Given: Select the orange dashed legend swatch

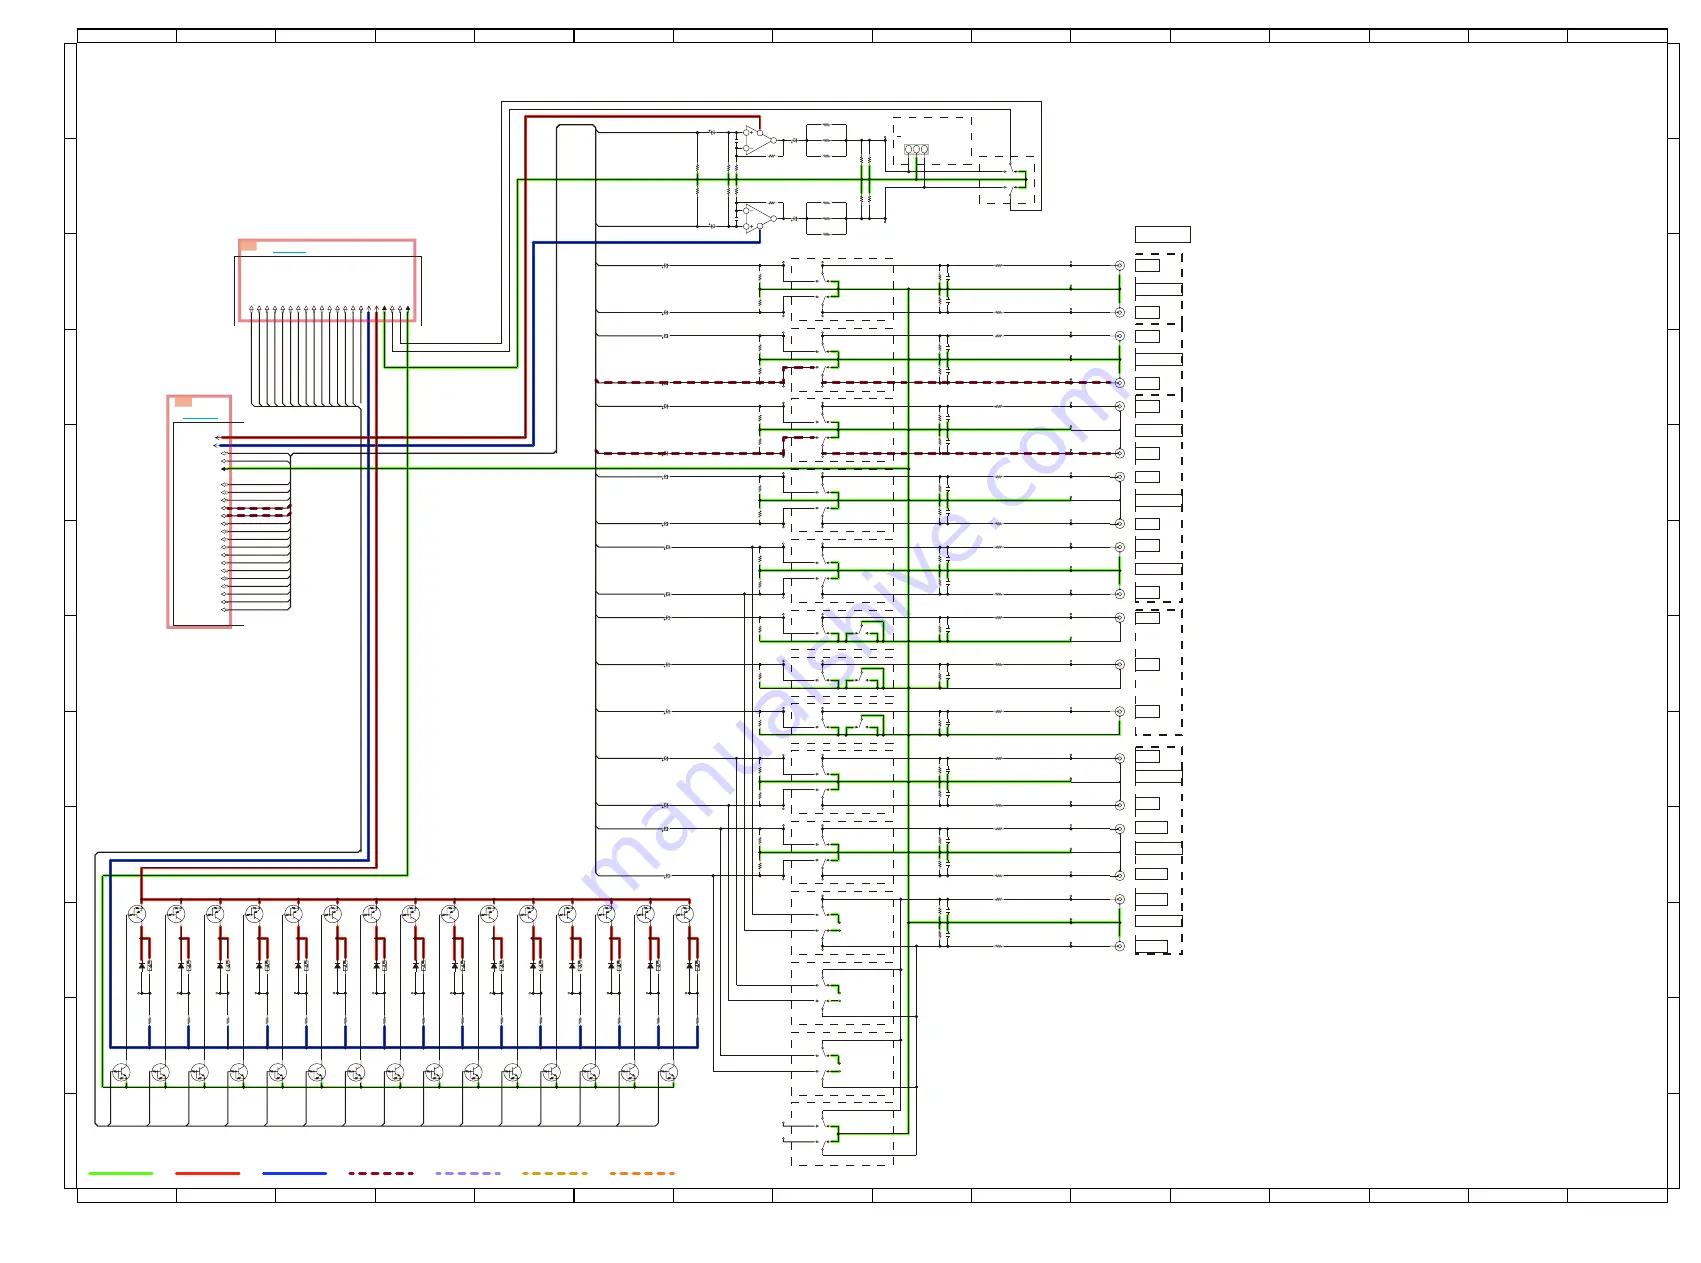Looking at the screenshot, I should coord(642,1173).
